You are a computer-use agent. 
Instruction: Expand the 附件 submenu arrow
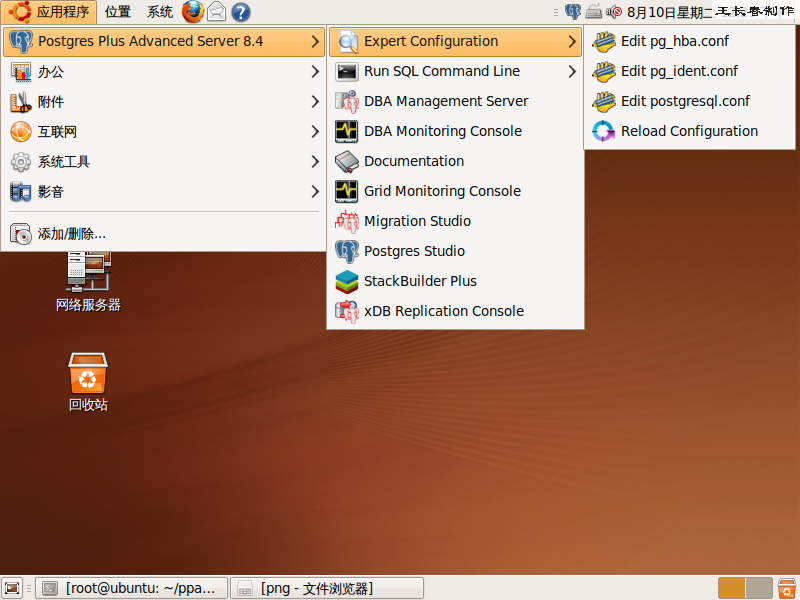[x=315, y=102]
